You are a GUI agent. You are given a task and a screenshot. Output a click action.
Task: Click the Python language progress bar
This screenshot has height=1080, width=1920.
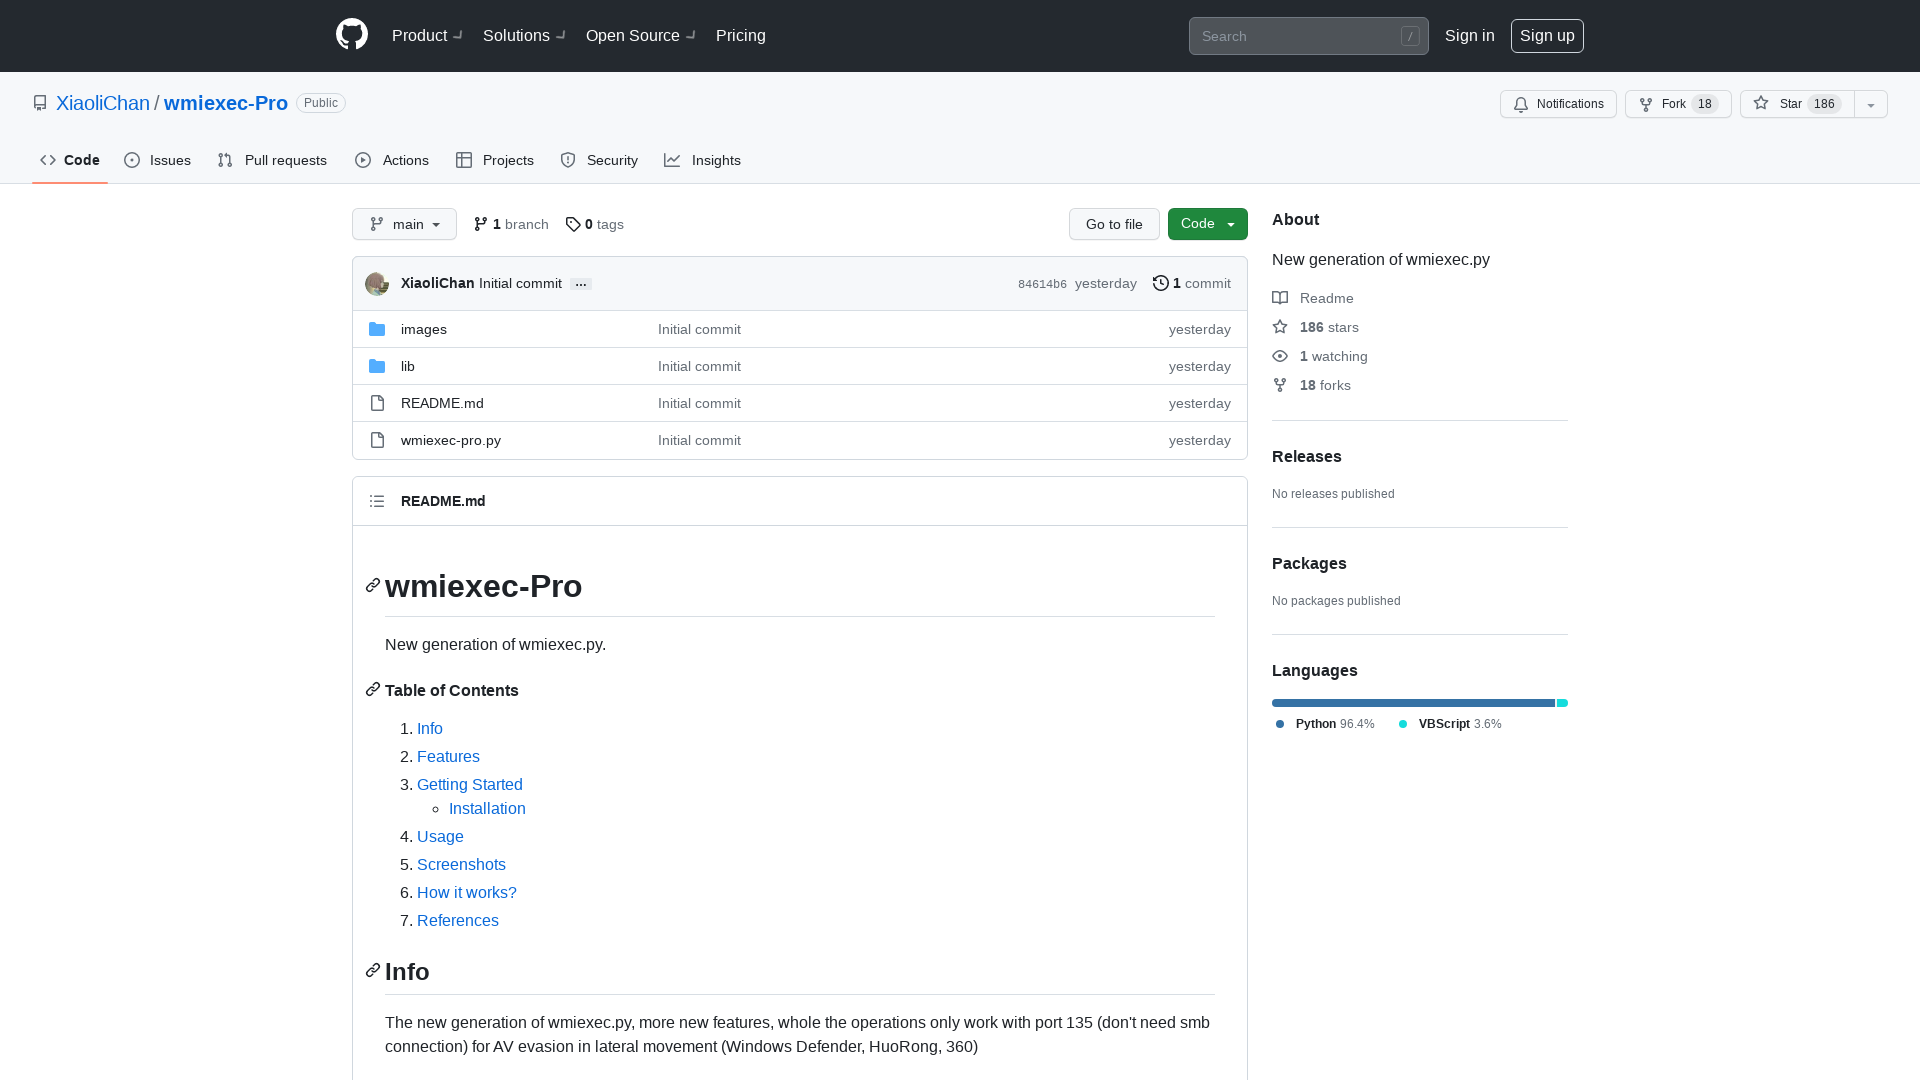1412,703
